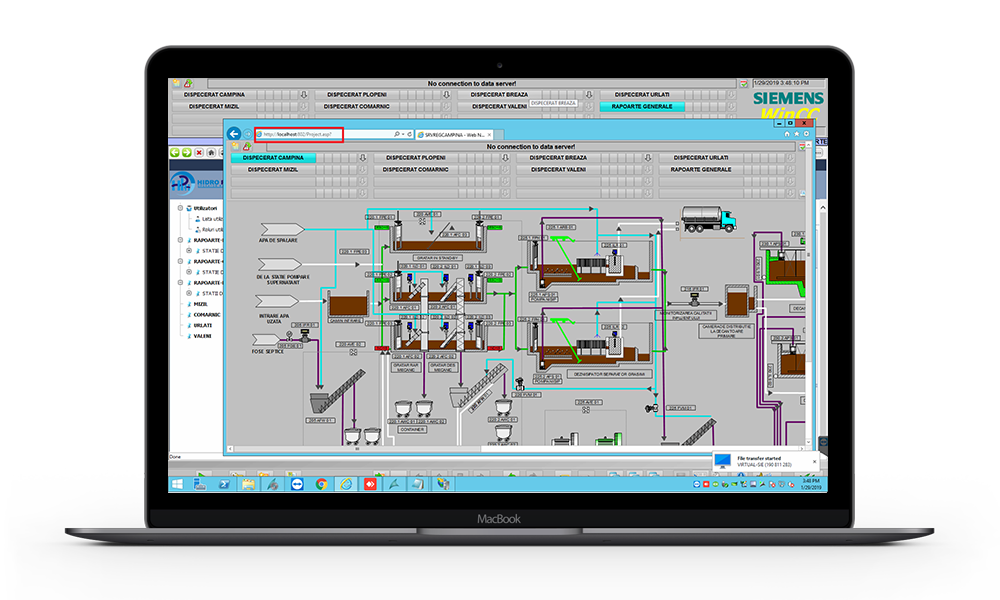This screenshot has height=600, width=1000.
Task: Open the red AnyDesk taskbar icon
Action: click(x=370, y=485)
